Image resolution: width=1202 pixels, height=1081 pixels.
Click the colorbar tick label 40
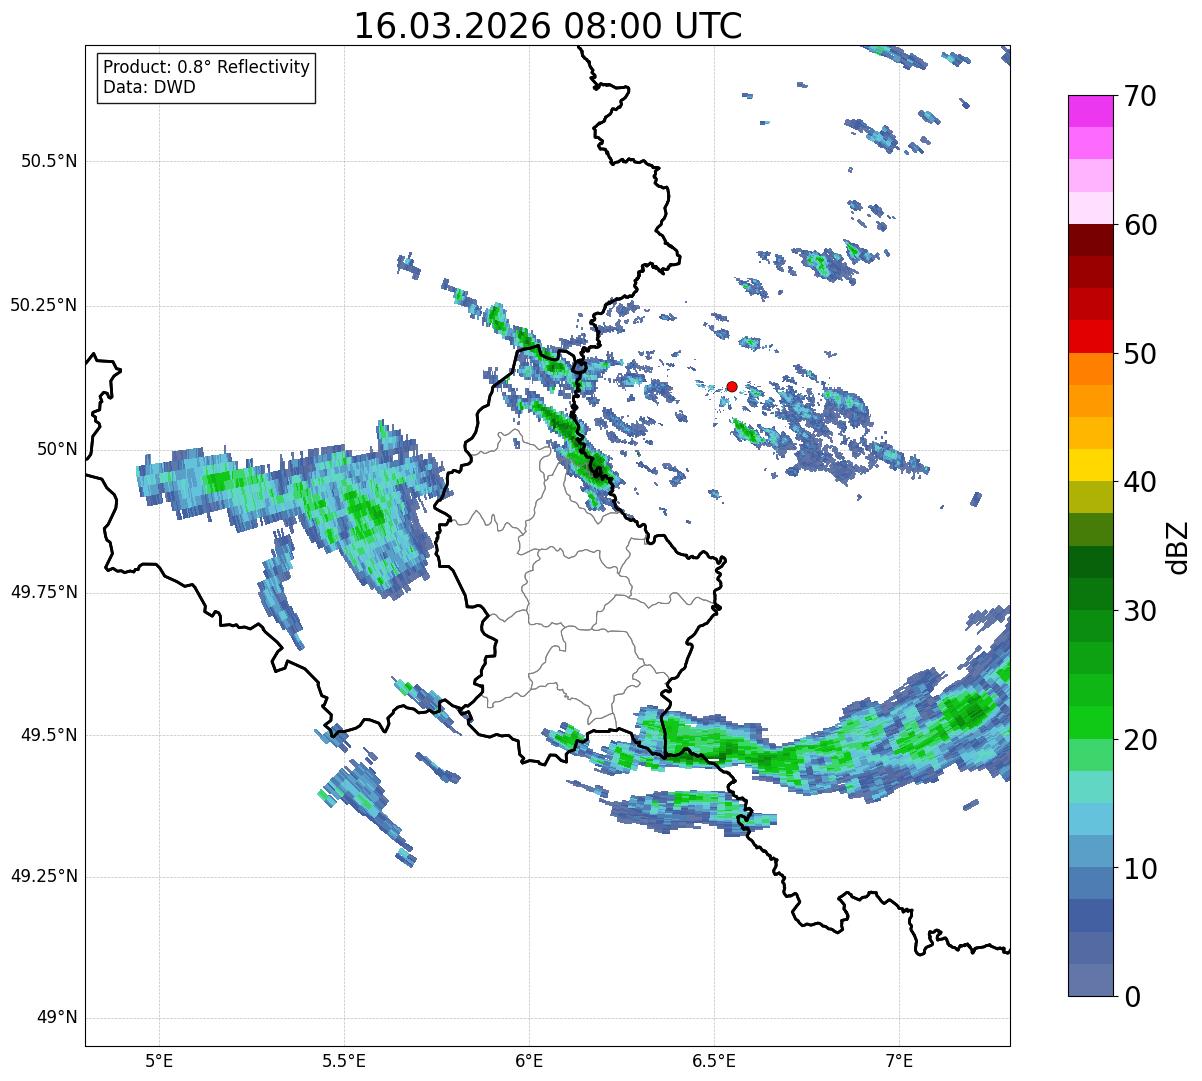1139,482
